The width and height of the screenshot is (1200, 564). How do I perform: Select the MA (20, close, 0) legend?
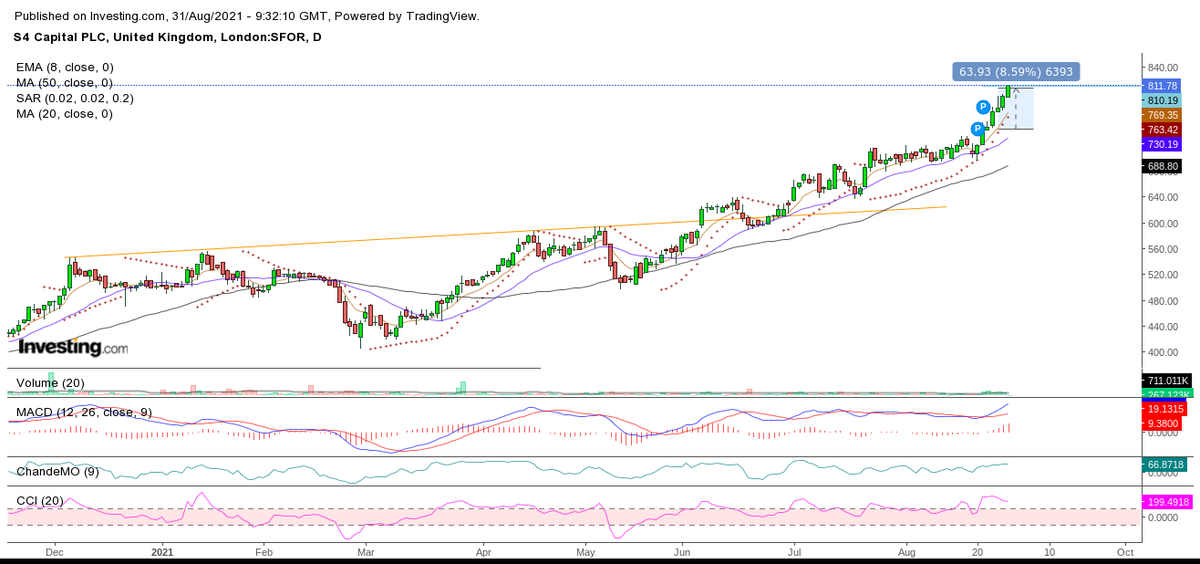[x=64, y=114]
